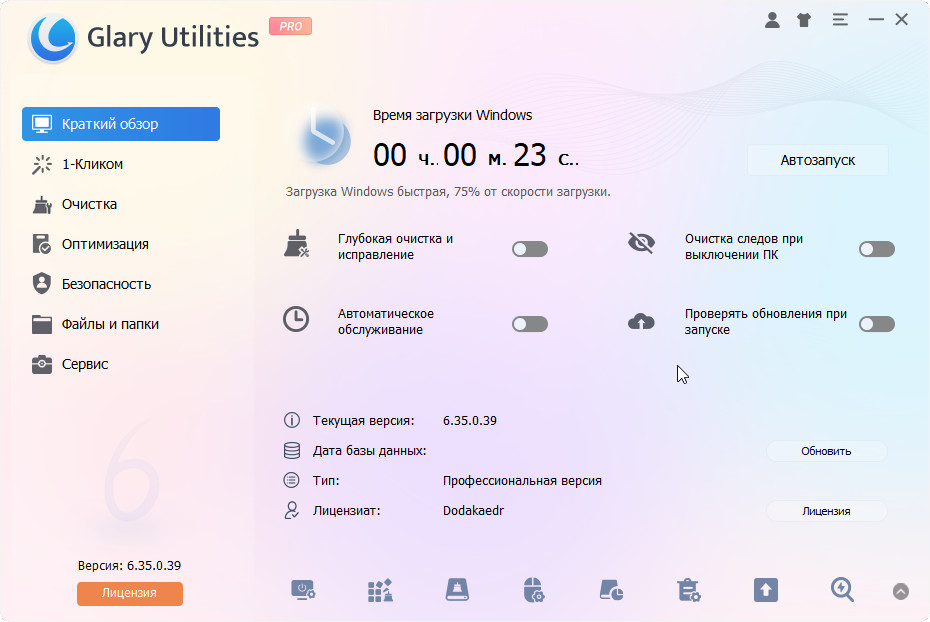Click the Автозапуск button
930x622 pixels.
(x=817, y=160)
